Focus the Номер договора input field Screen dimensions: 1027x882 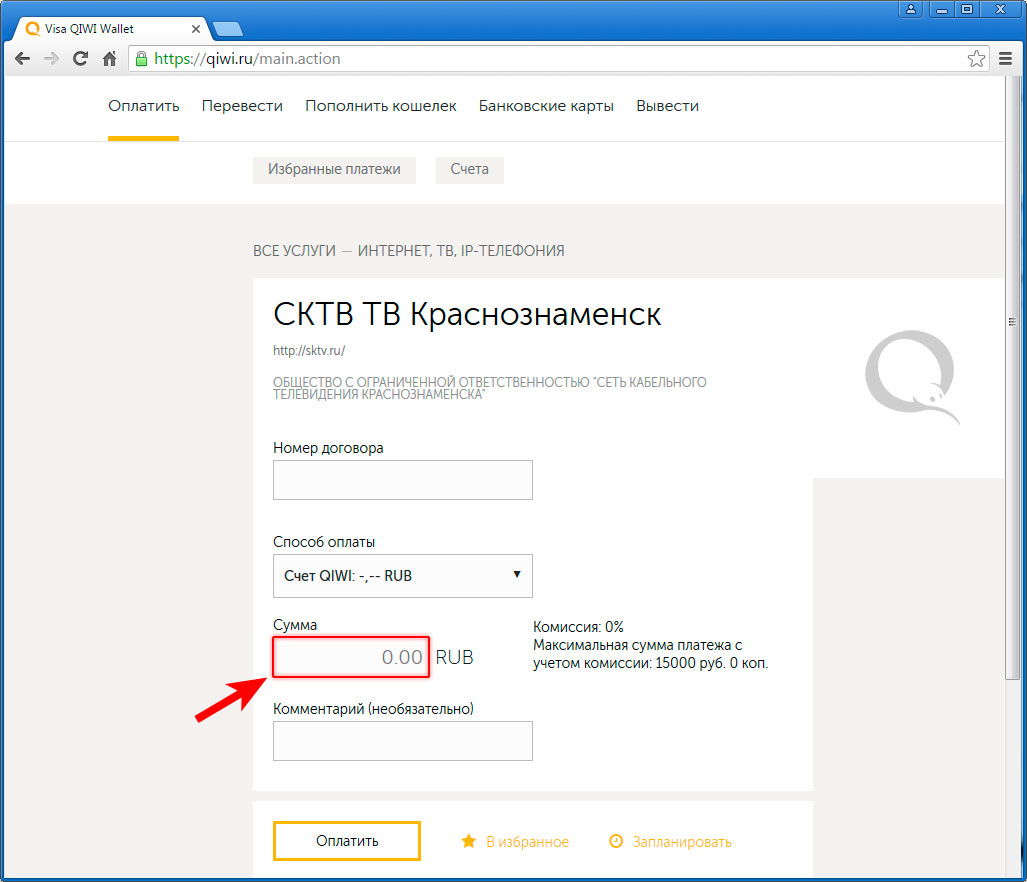coord(403,480)
